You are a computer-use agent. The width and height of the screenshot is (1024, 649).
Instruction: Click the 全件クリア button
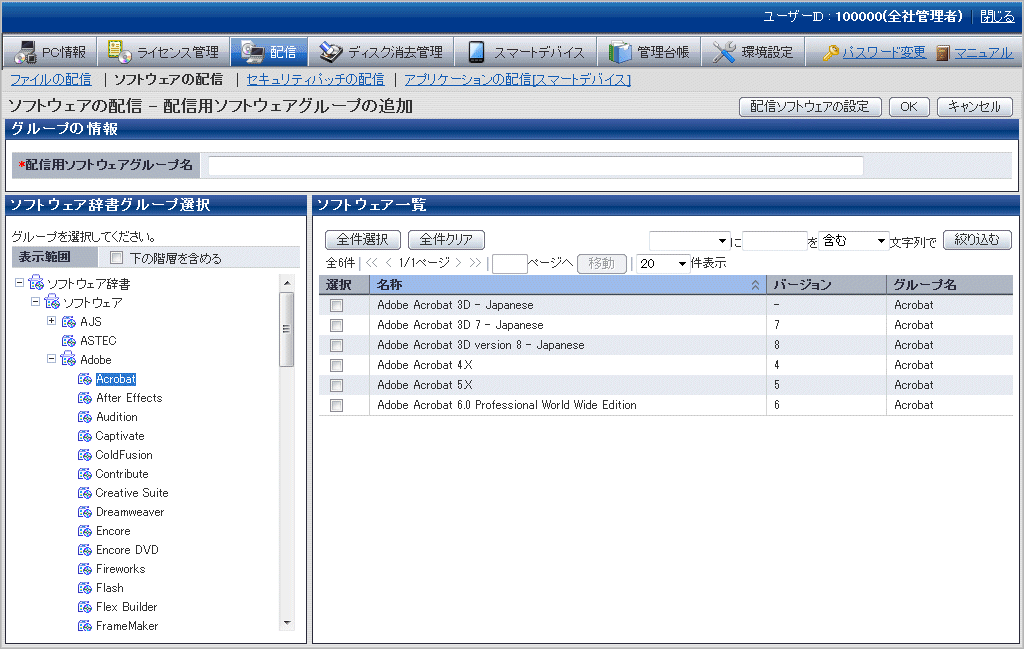pyautogui.click(x=446, y=240)
